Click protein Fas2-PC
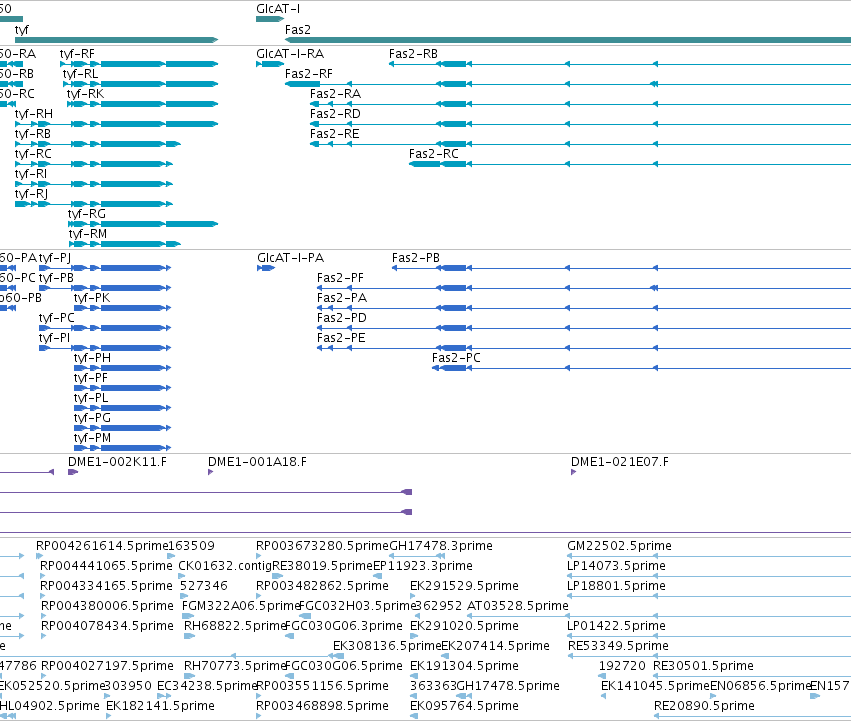The height and width of the screenshot is (721, 851). tap(642, 368)
